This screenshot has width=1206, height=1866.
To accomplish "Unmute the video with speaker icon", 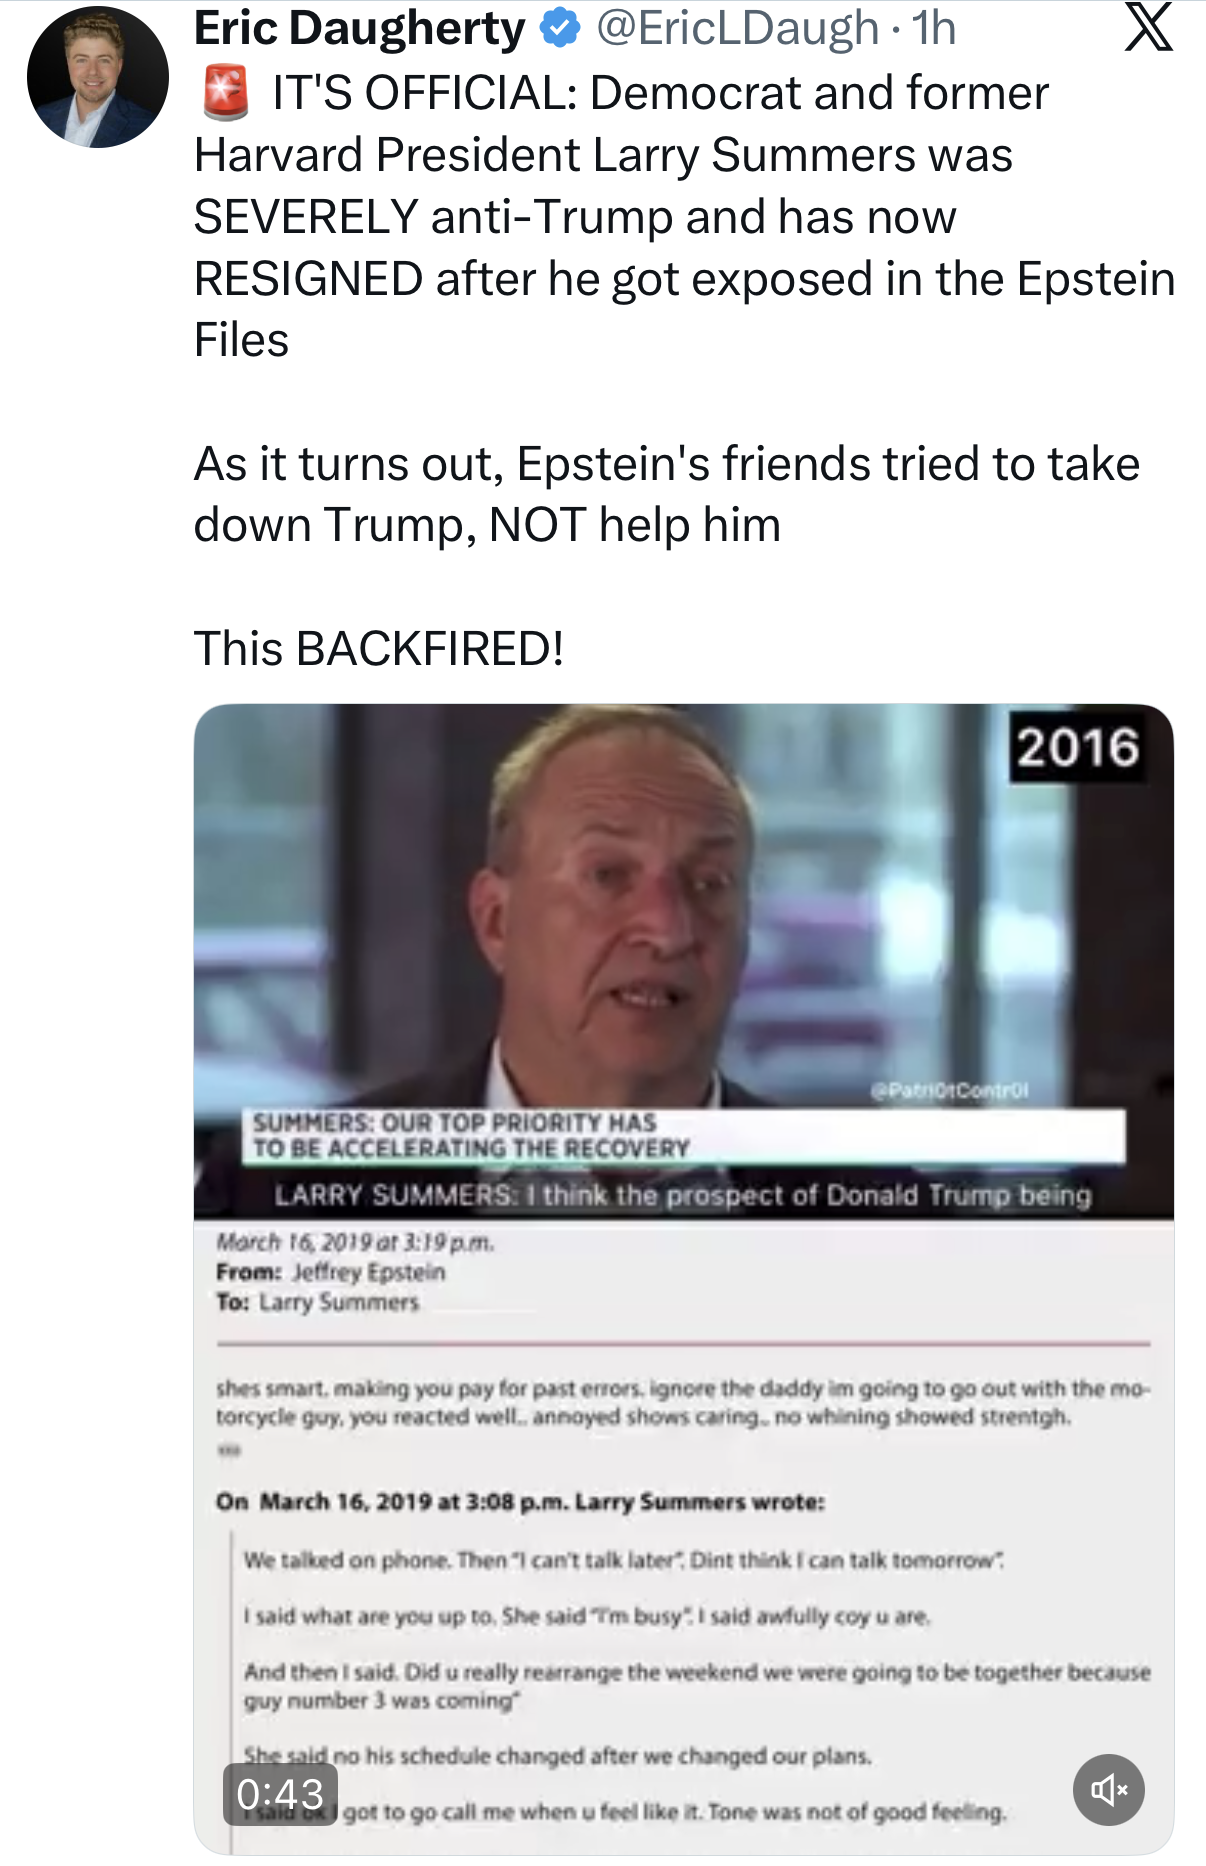I will [1108, 1789].
